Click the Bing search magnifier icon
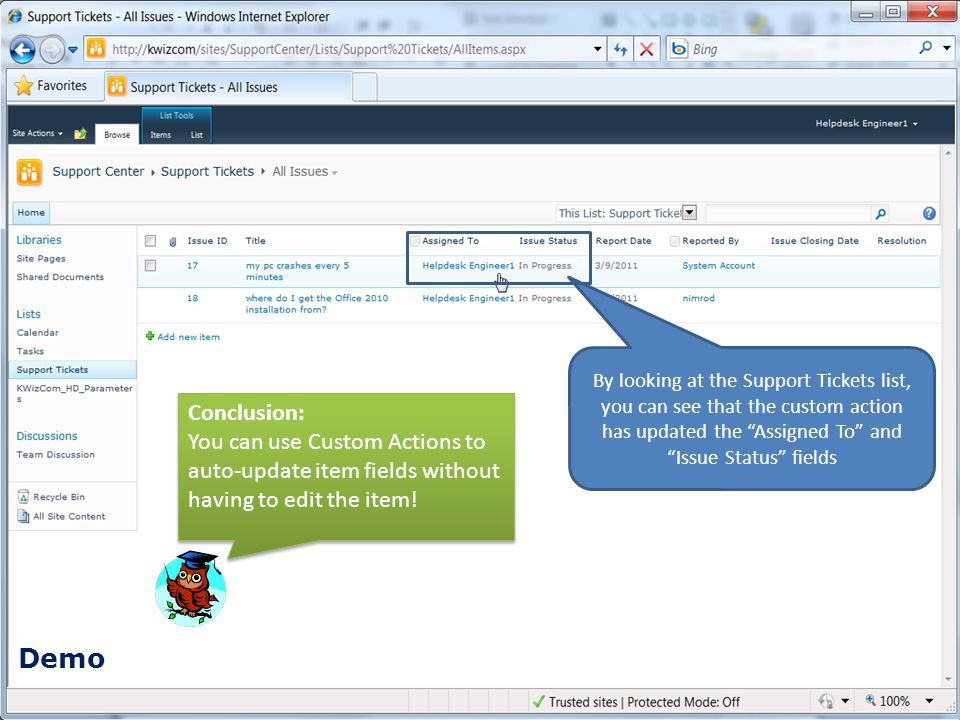Viewport: 960px width, 720px height. (926, 48)
